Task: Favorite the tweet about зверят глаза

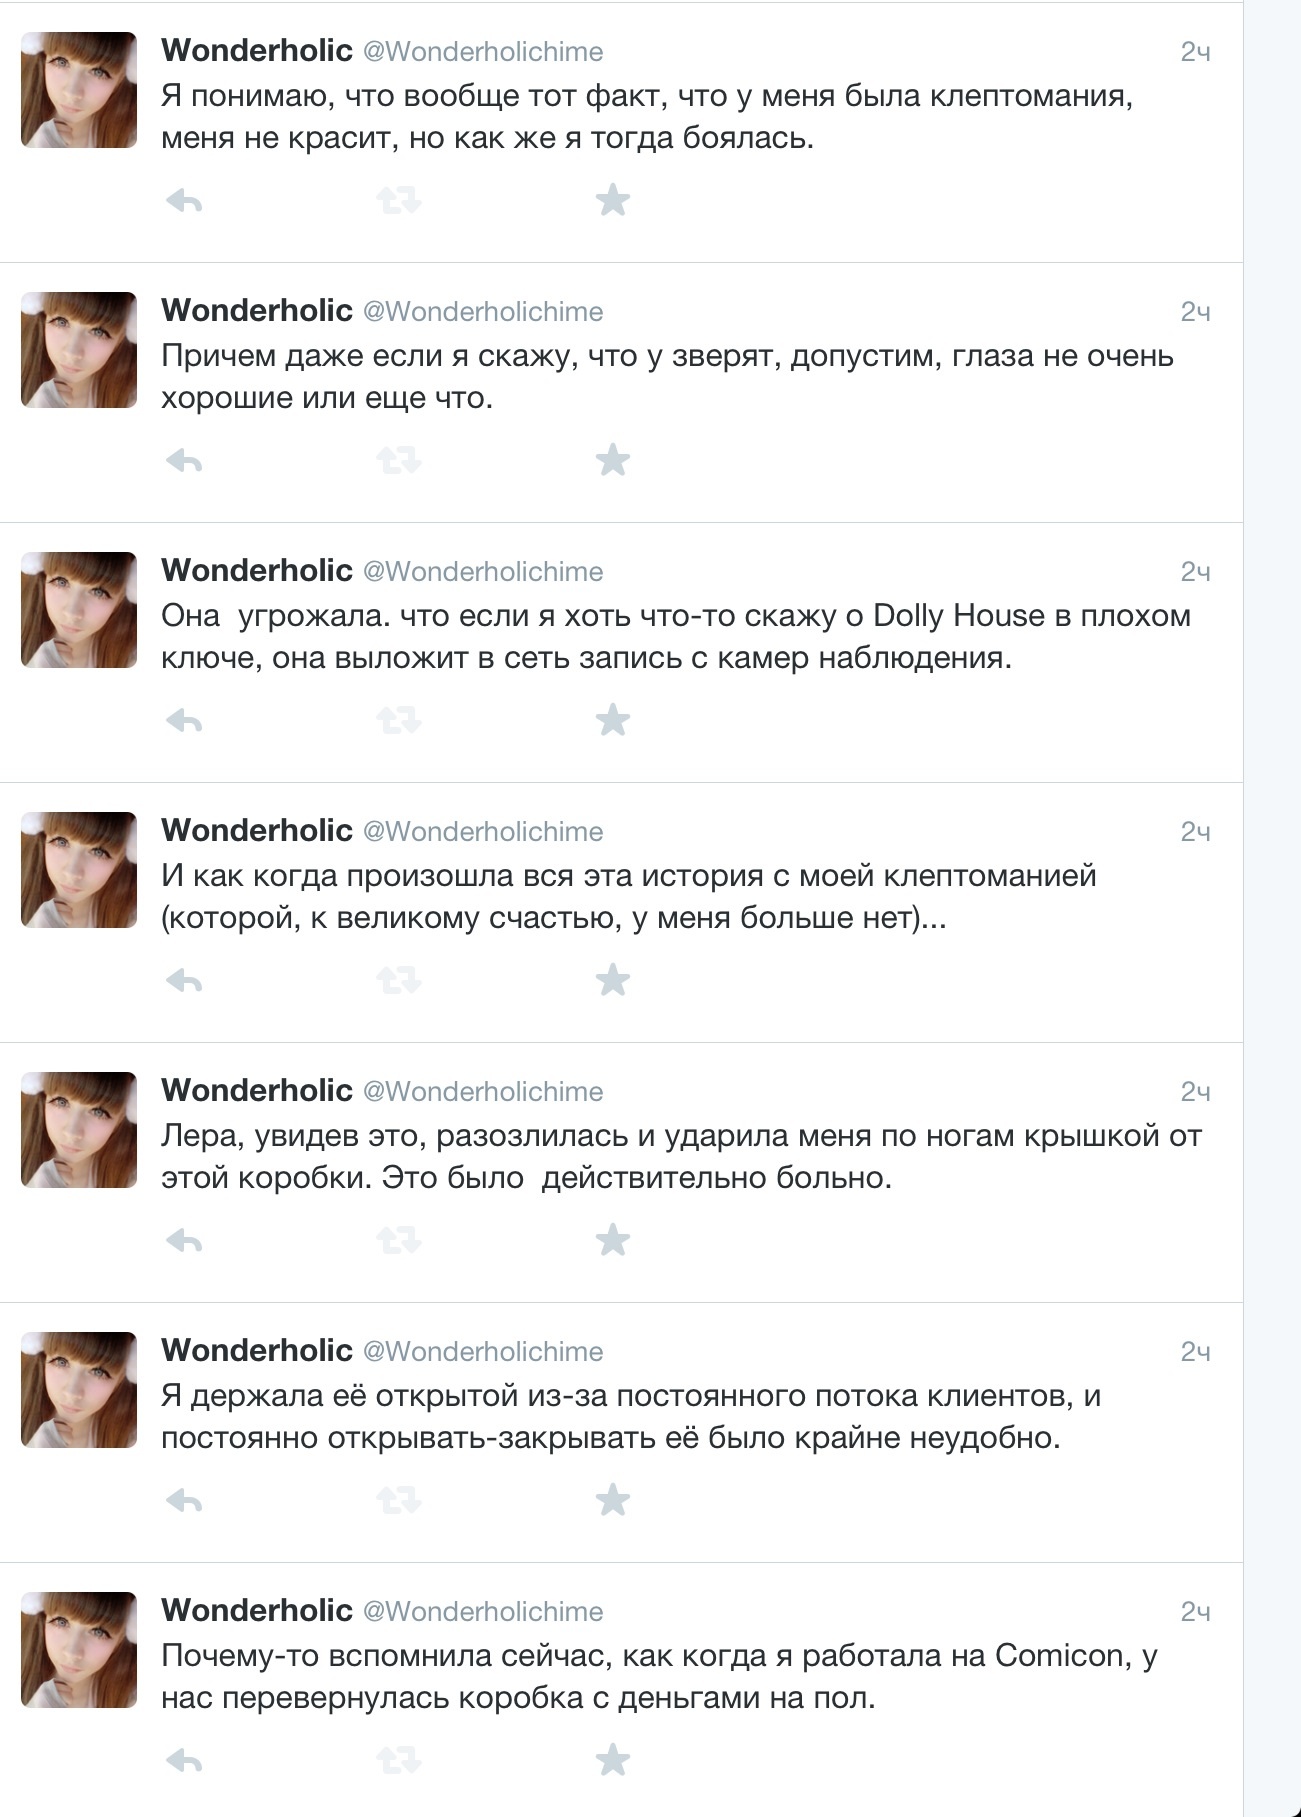Action: pyautogui.click(x=612, y=460)
